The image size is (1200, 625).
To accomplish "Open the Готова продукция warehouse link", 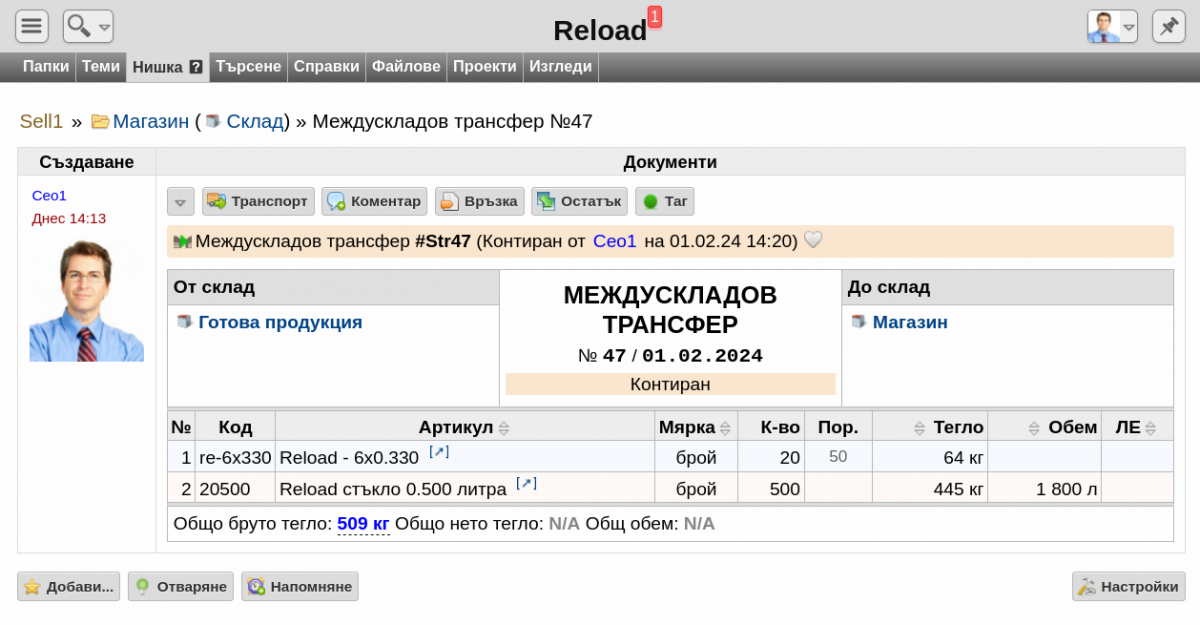I will pos(280,322).
